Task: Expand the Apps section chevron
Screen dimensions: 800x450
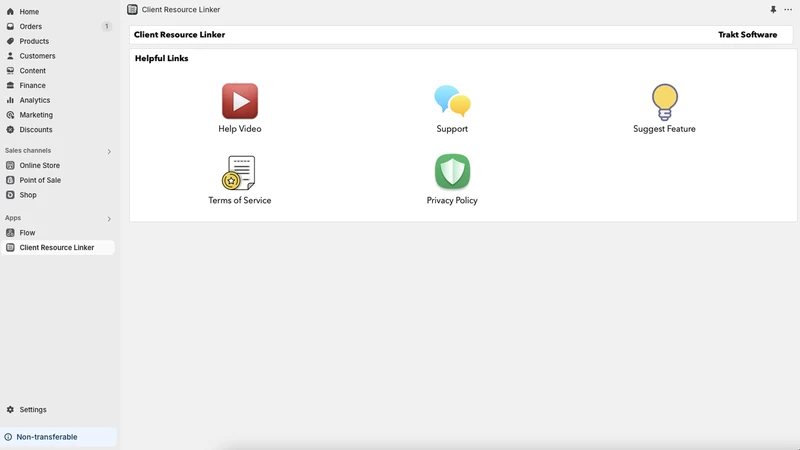Action: [109, 219]
